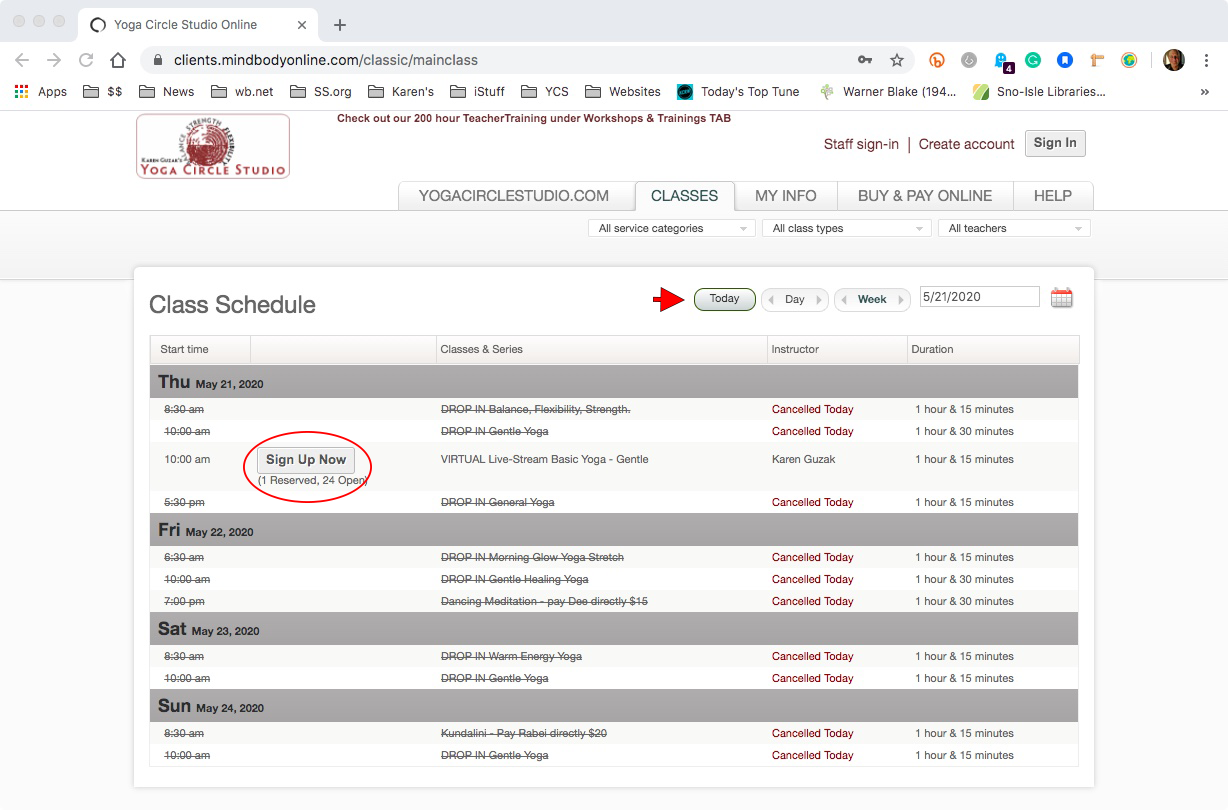This screenshot has width=1228, height=810.
Task: Open the BUY & PAY ONLINE tab
Action: [x=925, y=196]
